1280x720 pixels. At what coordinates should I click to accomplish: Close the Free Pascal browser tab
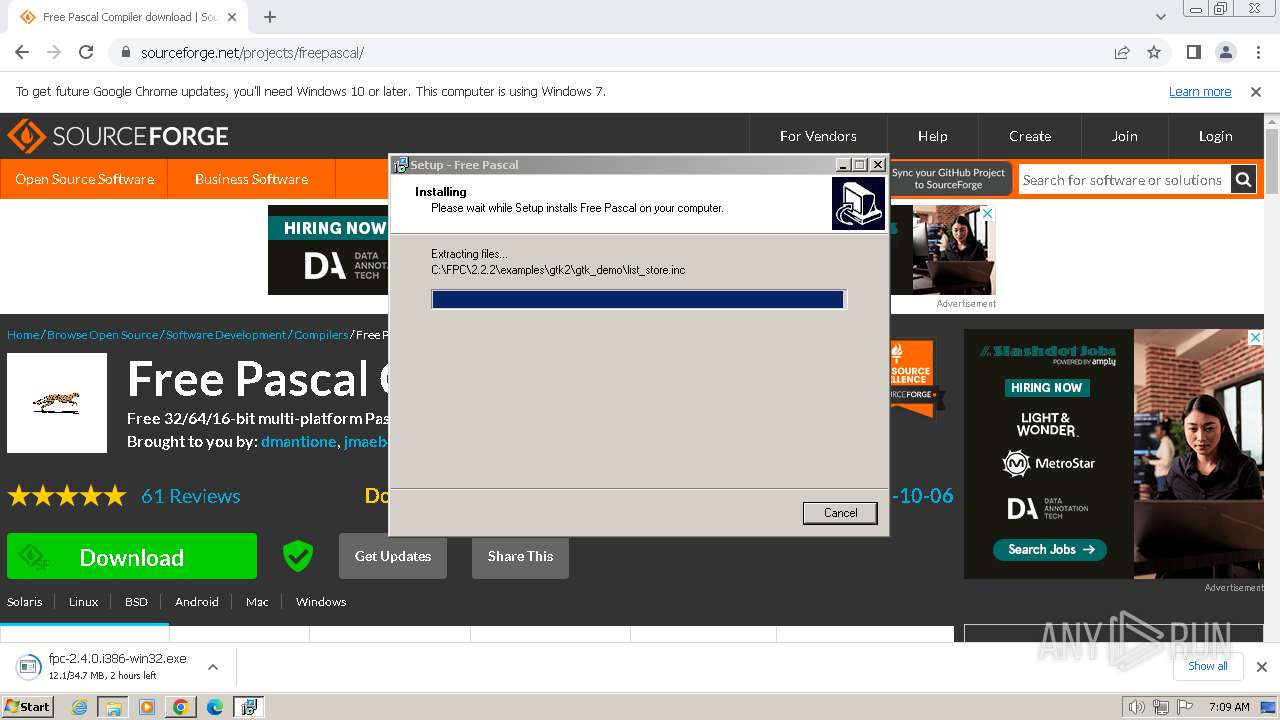[232, 17]
